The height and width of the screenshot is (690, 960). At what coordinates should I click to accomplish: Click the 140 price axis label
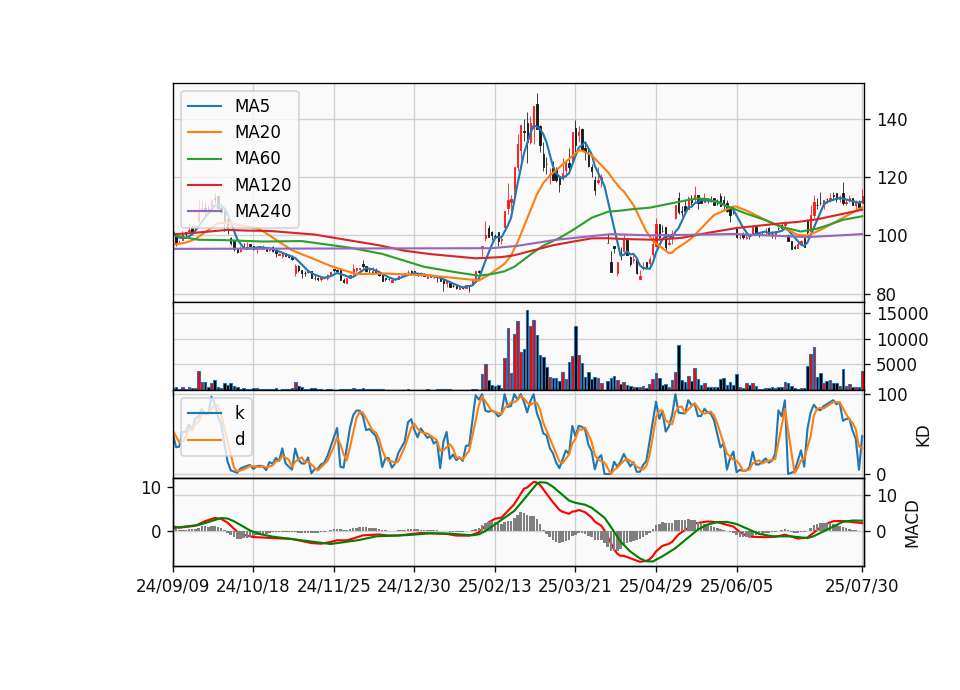point(892,120)
